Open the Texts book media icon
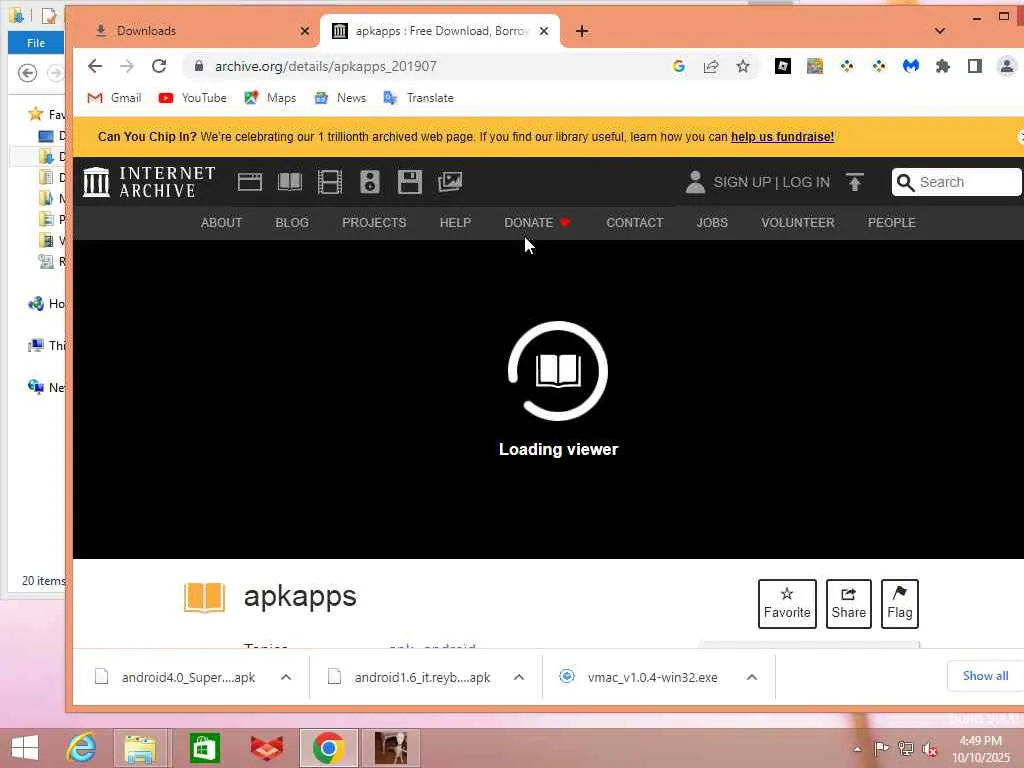This screenshot has height=768, width=1024. pos(289,182)
